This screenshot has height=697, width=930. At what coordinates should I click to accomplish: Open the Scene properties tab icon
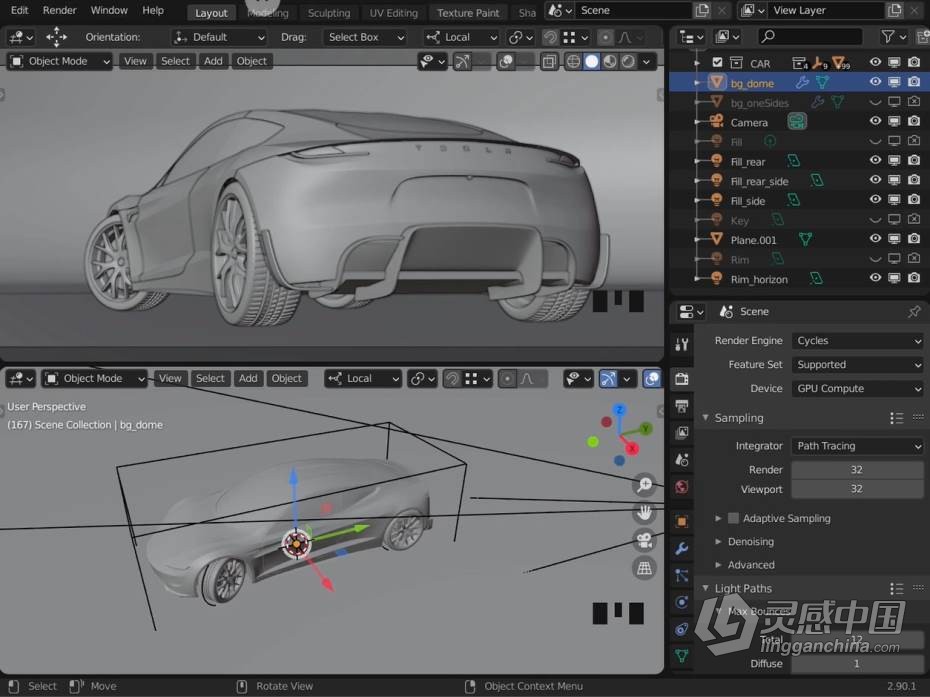(x=681, y=460)
